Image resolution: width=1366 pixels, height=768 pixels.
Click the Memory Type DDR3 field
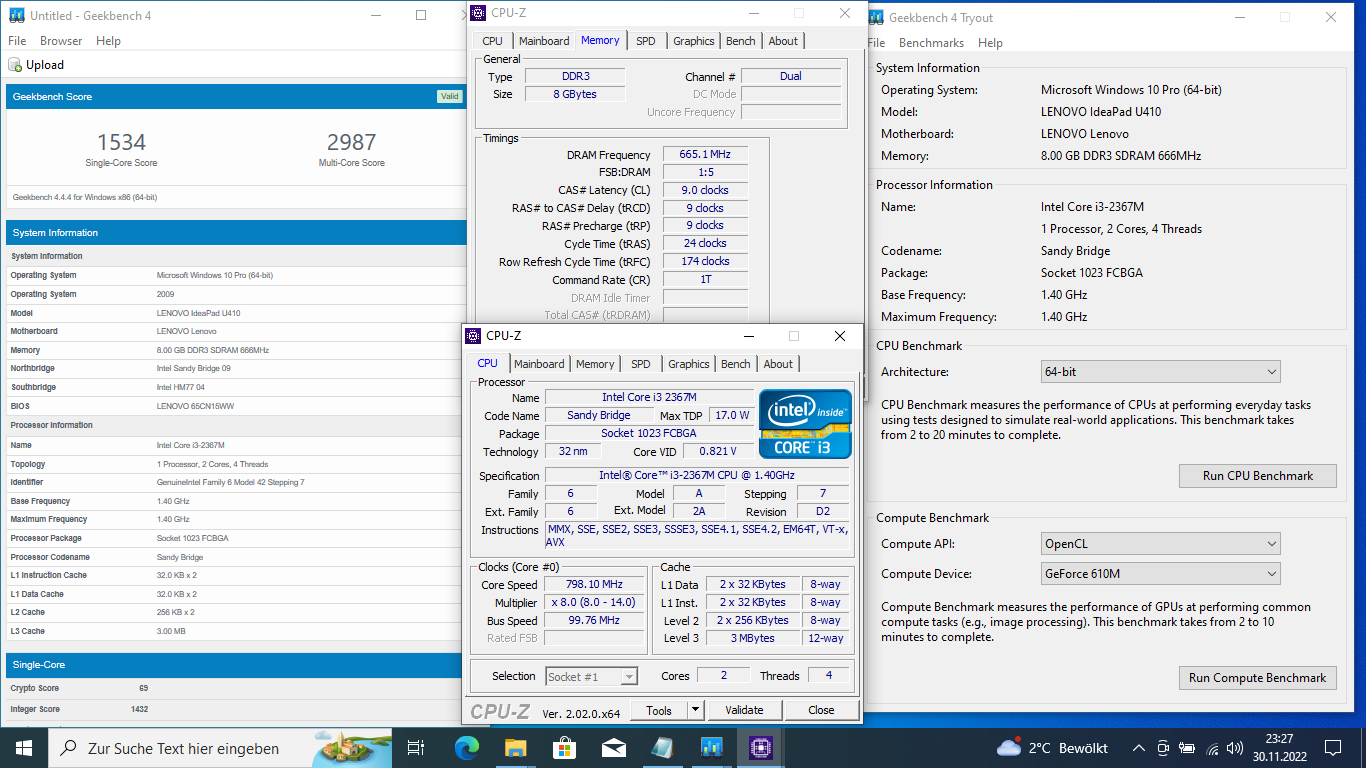tap(575, 76)
